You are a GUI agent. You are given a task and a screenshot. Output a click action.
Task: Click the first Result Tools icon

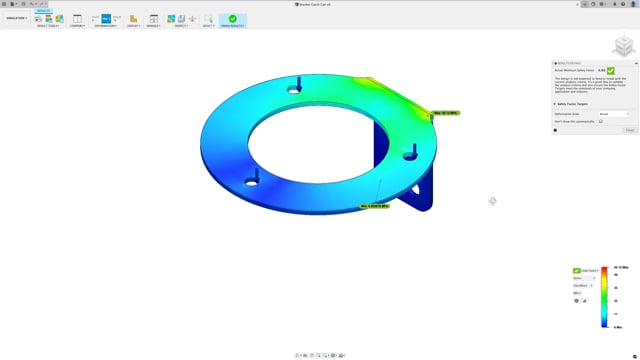tap(38, 19)
